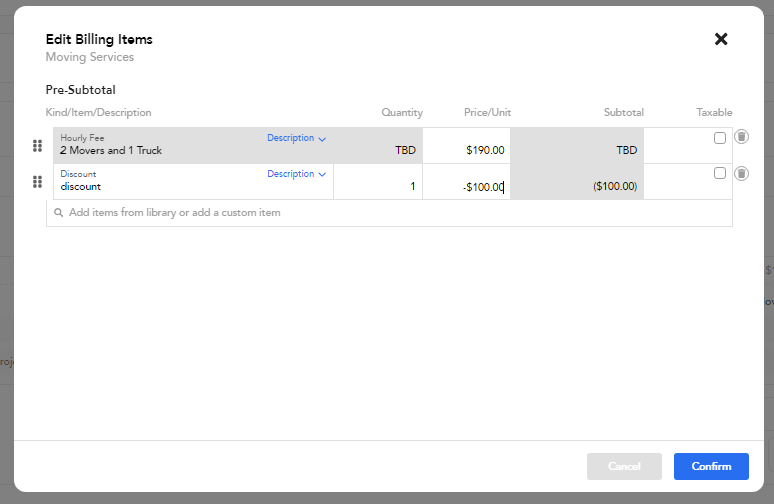This screenshot has width=774, height=504.
Task: Click the TBD subtotal of Hourly Fee
Action: tap(626, 151)
